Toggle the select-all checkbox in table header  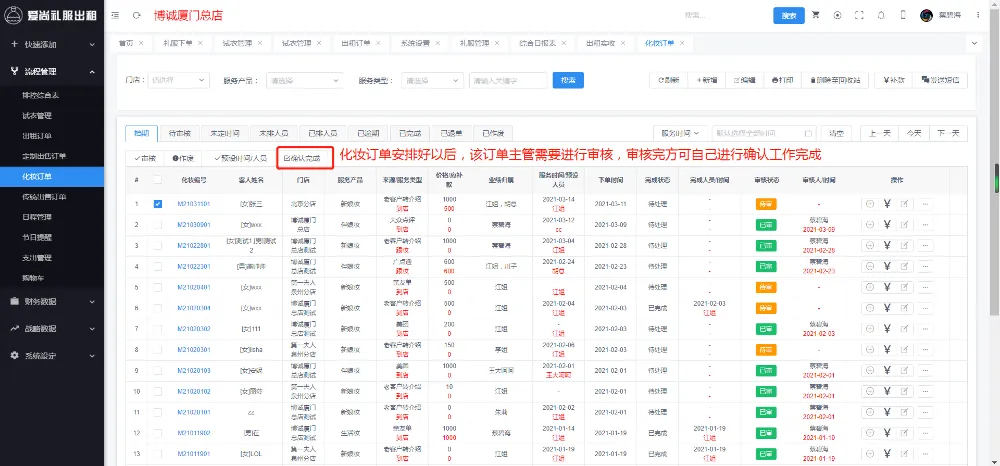click(157, 179)
